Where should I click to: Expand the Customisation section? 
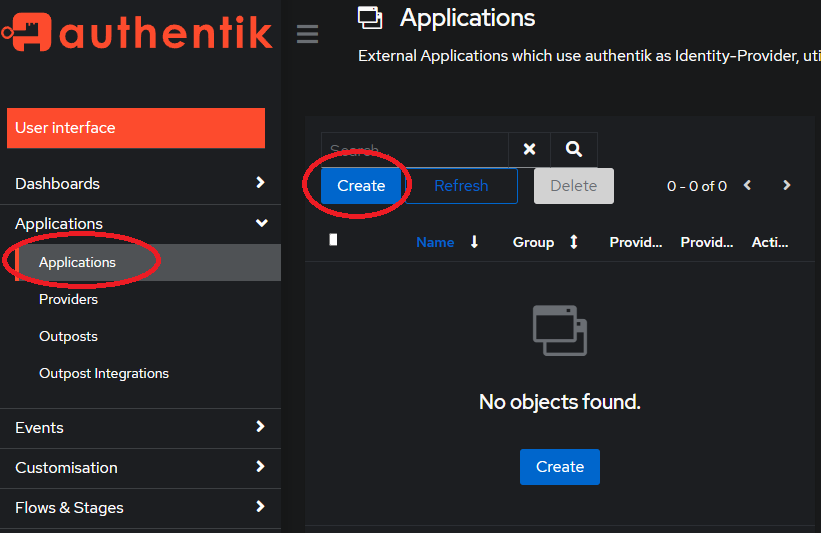coord(140,468)
